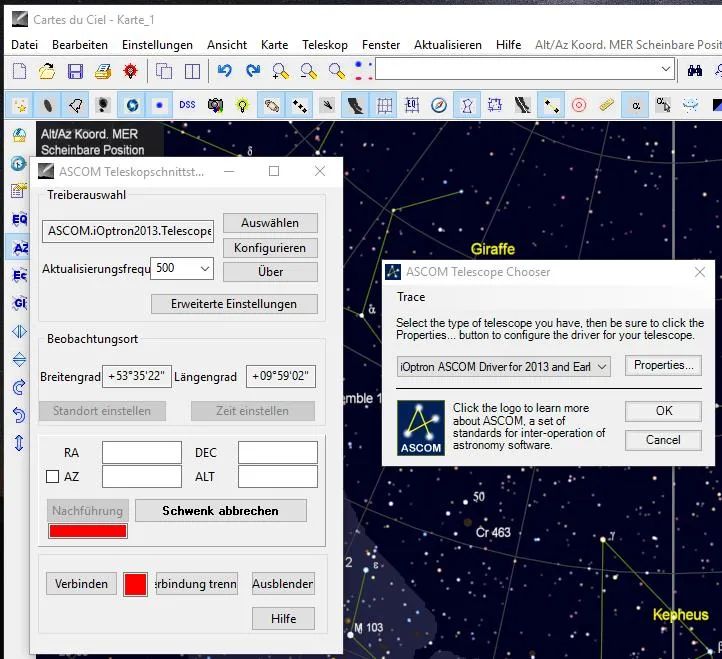Click the compass icon in the toolbar
Image resolution: width=722 pixels, height=659 pixels.
point(439,105)
